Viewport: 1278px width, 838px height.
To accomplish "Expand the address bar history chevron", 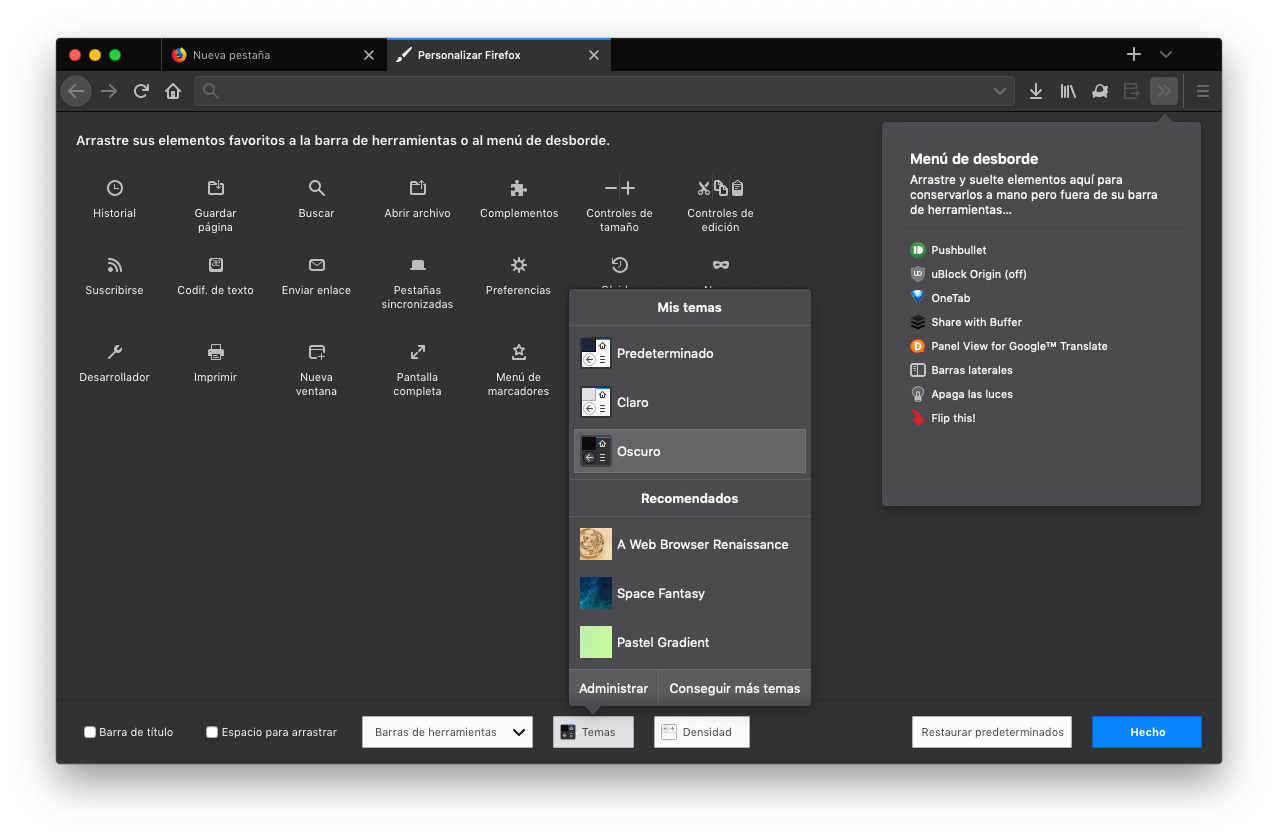I will point(1000,91).
